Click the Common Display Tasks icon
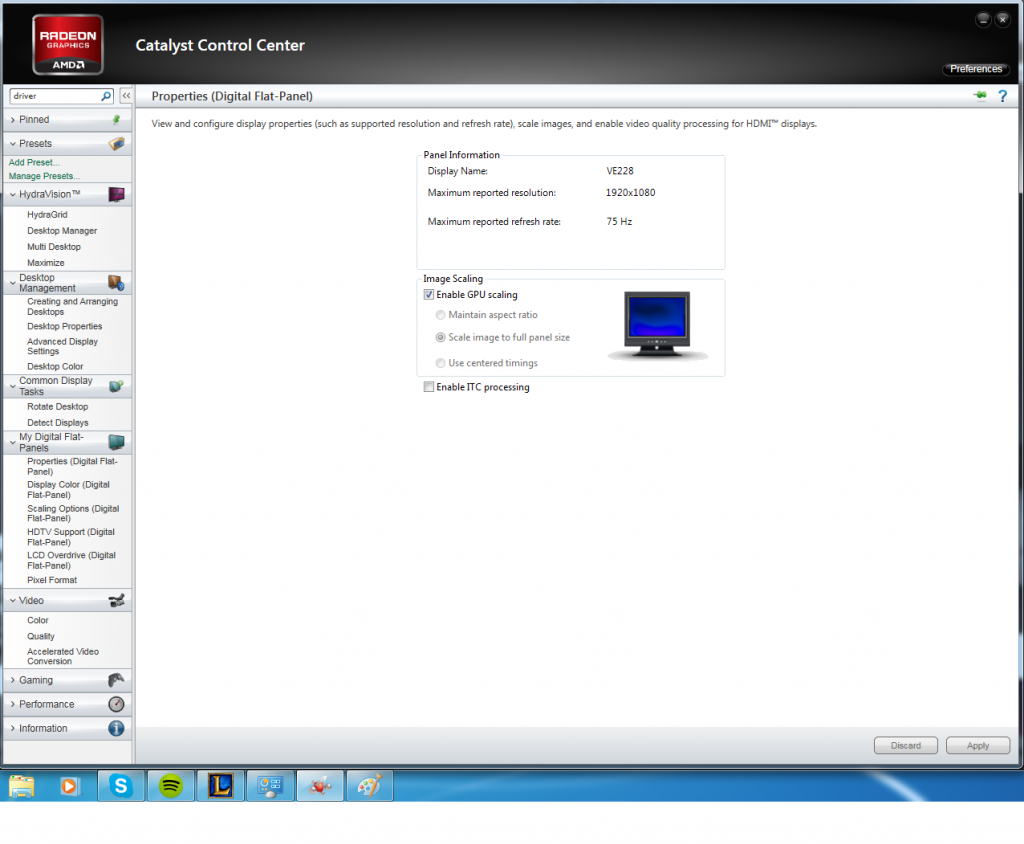 coord(116,386)
